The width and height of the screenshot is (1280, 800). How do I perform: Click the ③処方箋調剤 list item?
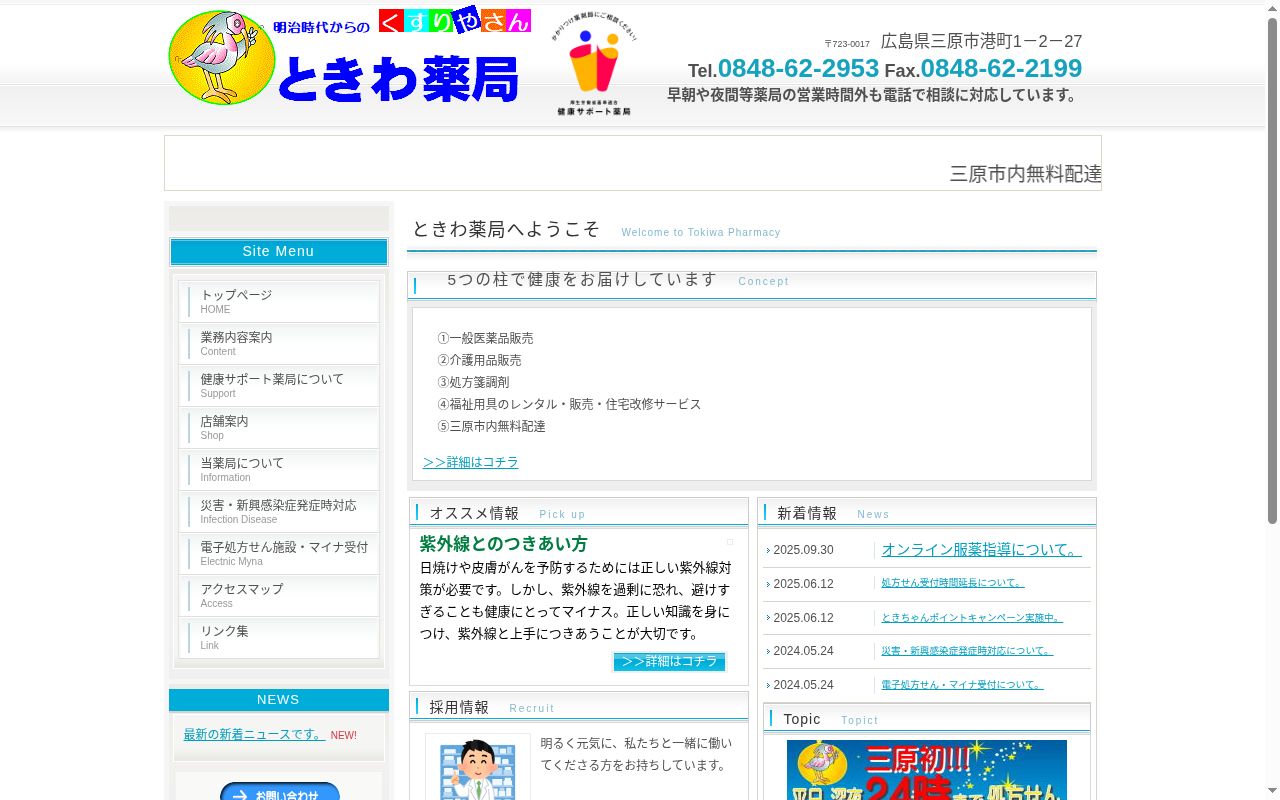473,382
